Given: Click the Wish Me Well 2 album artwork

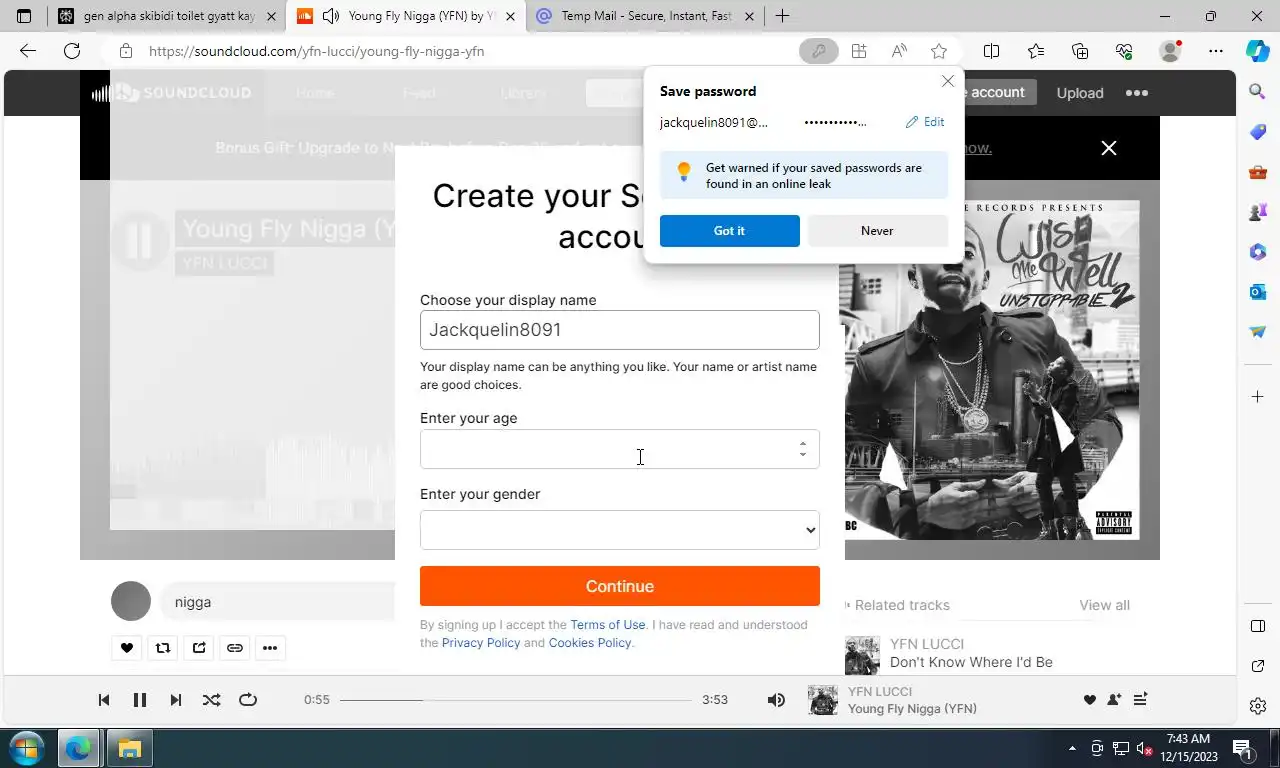Looking at the screenshot, I should coord(992,370).
